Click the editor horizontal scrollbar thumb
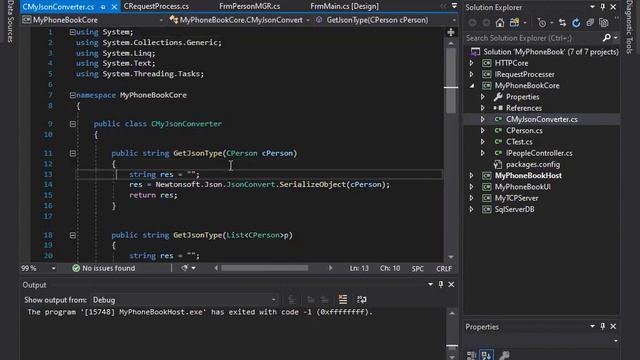The width and height of the screenshot is (640, 360). (264, 268)
